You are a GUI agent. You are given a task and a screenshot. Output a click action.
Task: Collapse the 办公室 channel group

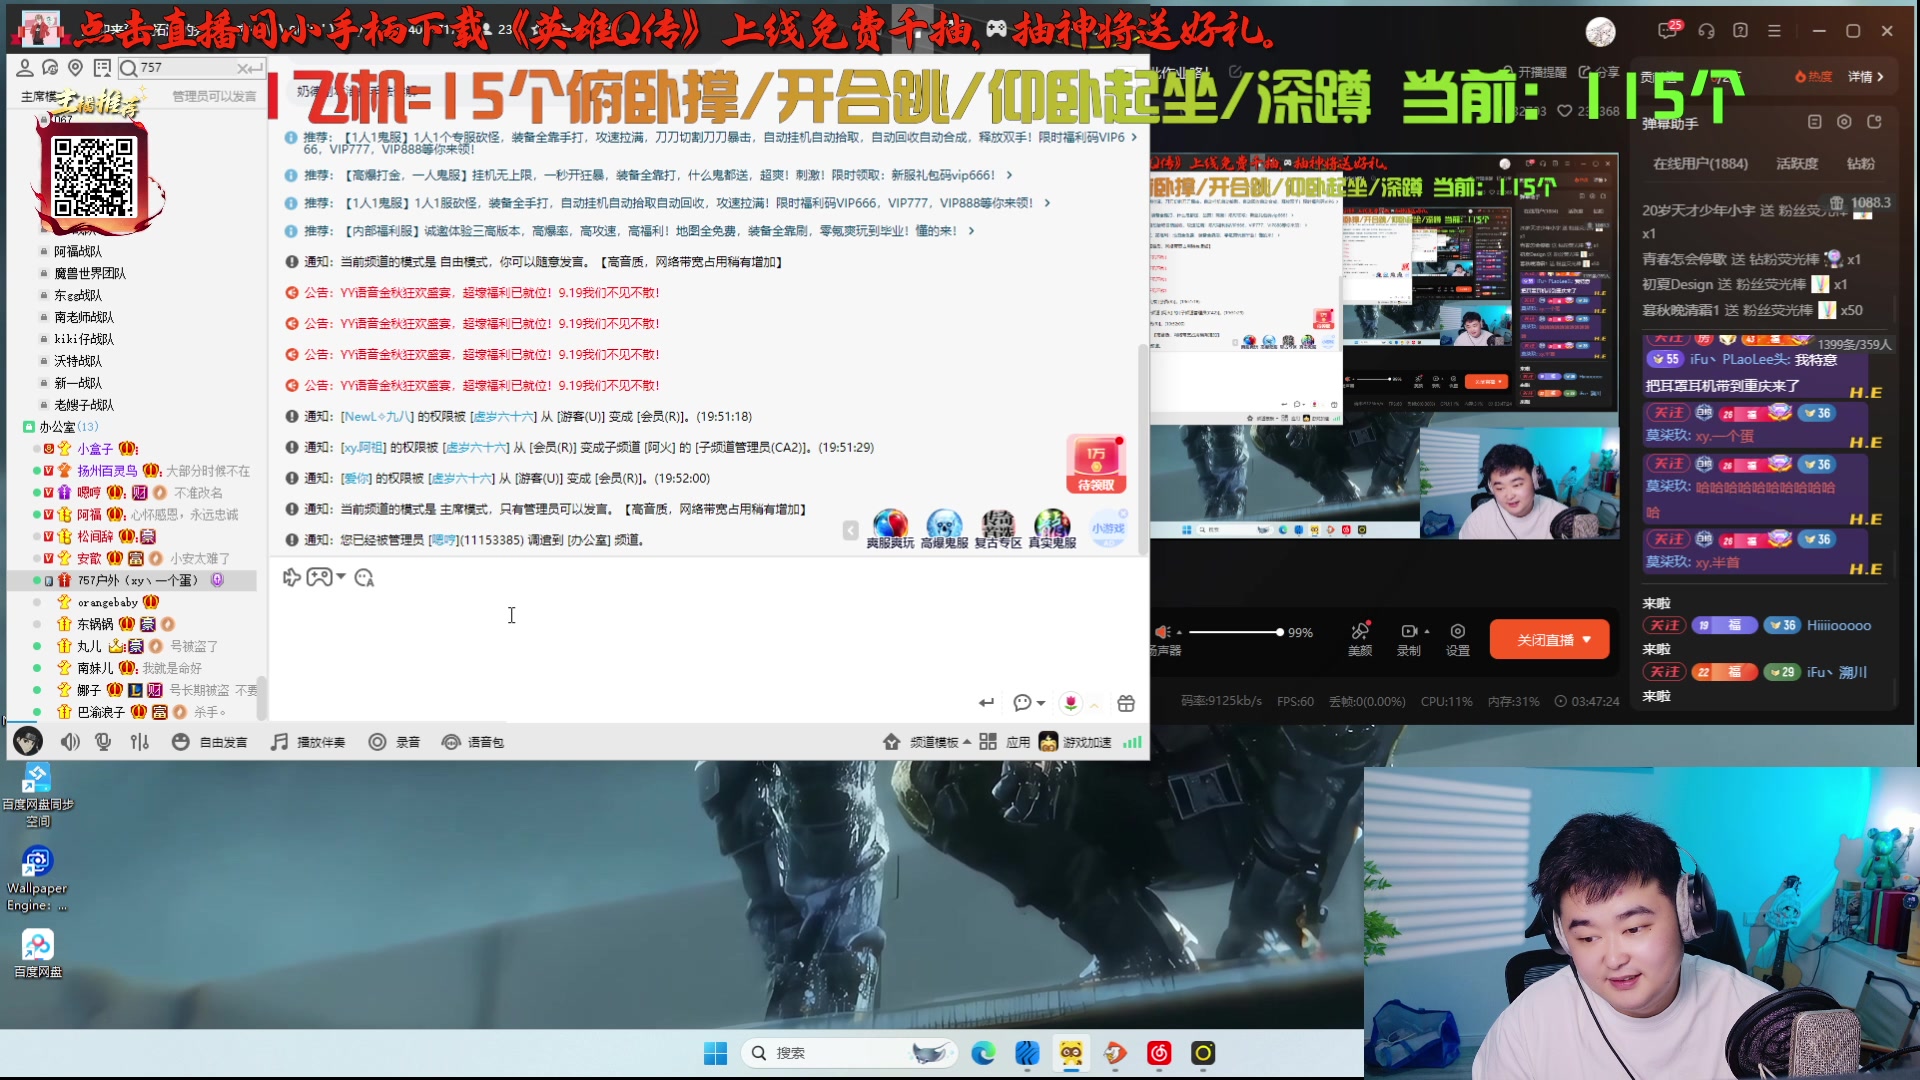pos(29,427)
